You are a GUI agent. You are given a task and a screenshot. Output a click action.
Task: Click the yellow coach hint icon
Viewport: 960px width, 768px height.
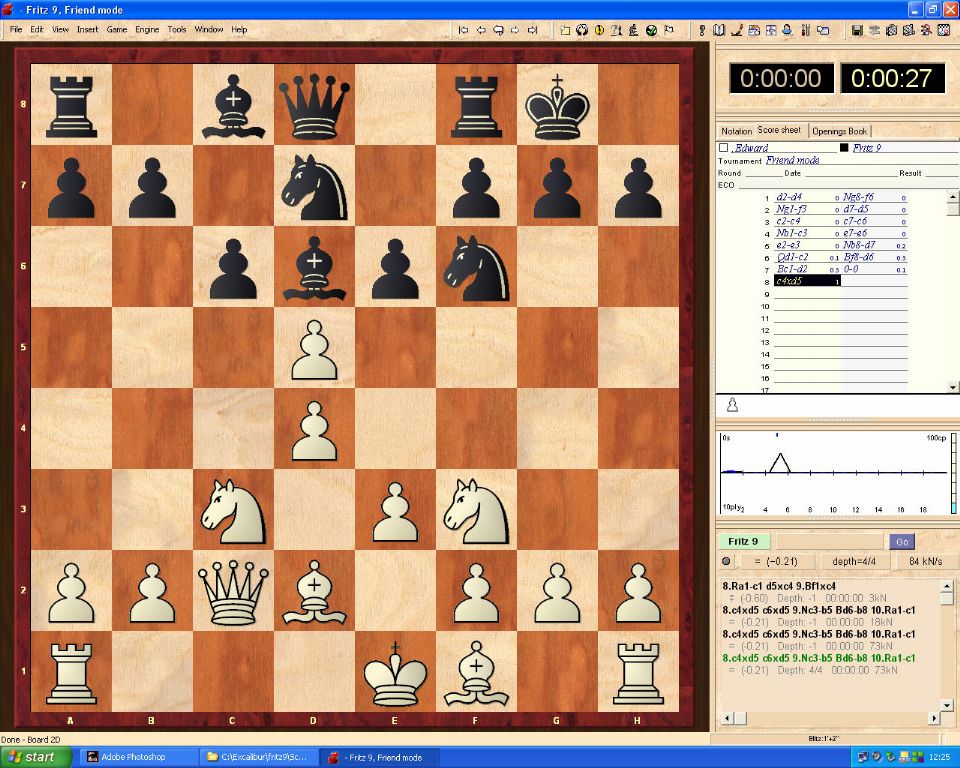pos(599,29)
